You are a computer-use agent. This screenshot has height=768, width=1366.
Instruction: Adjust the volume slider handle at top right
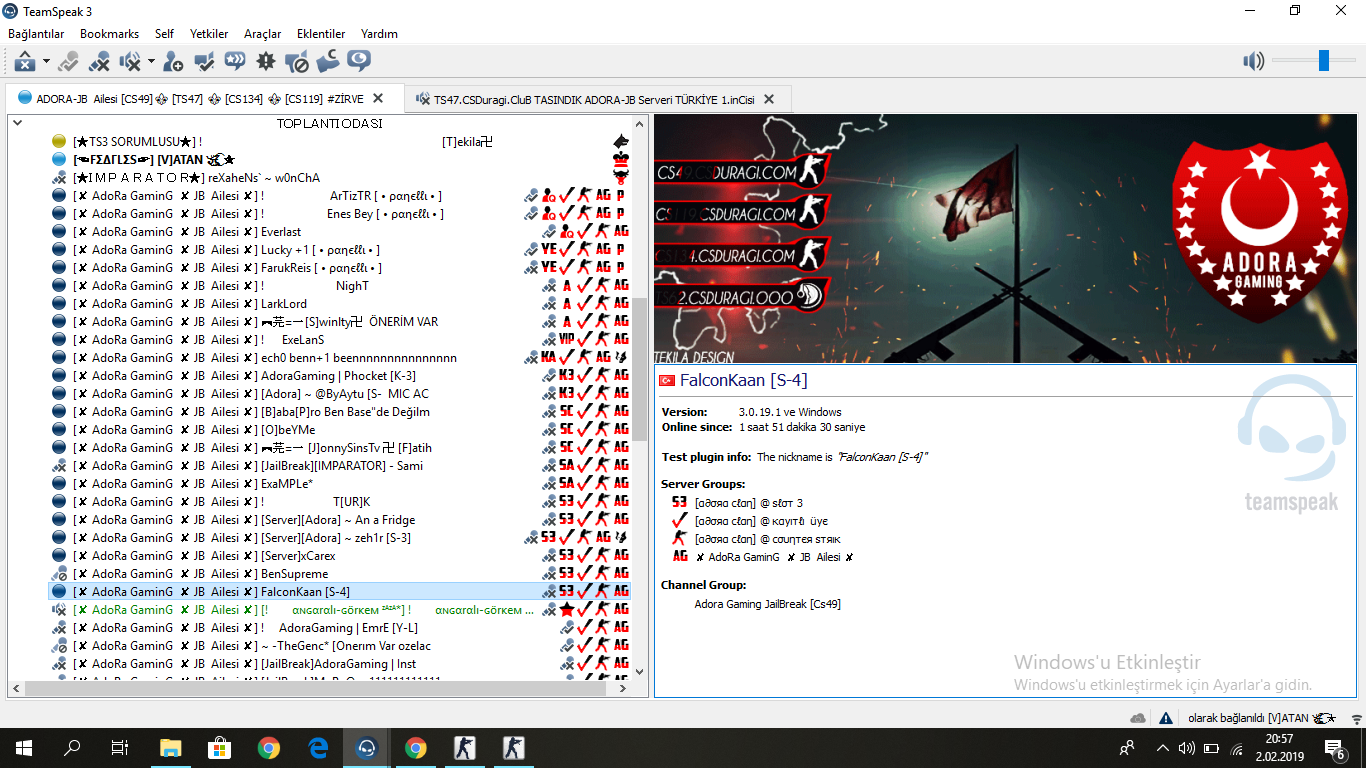(x=1324, y=61)
